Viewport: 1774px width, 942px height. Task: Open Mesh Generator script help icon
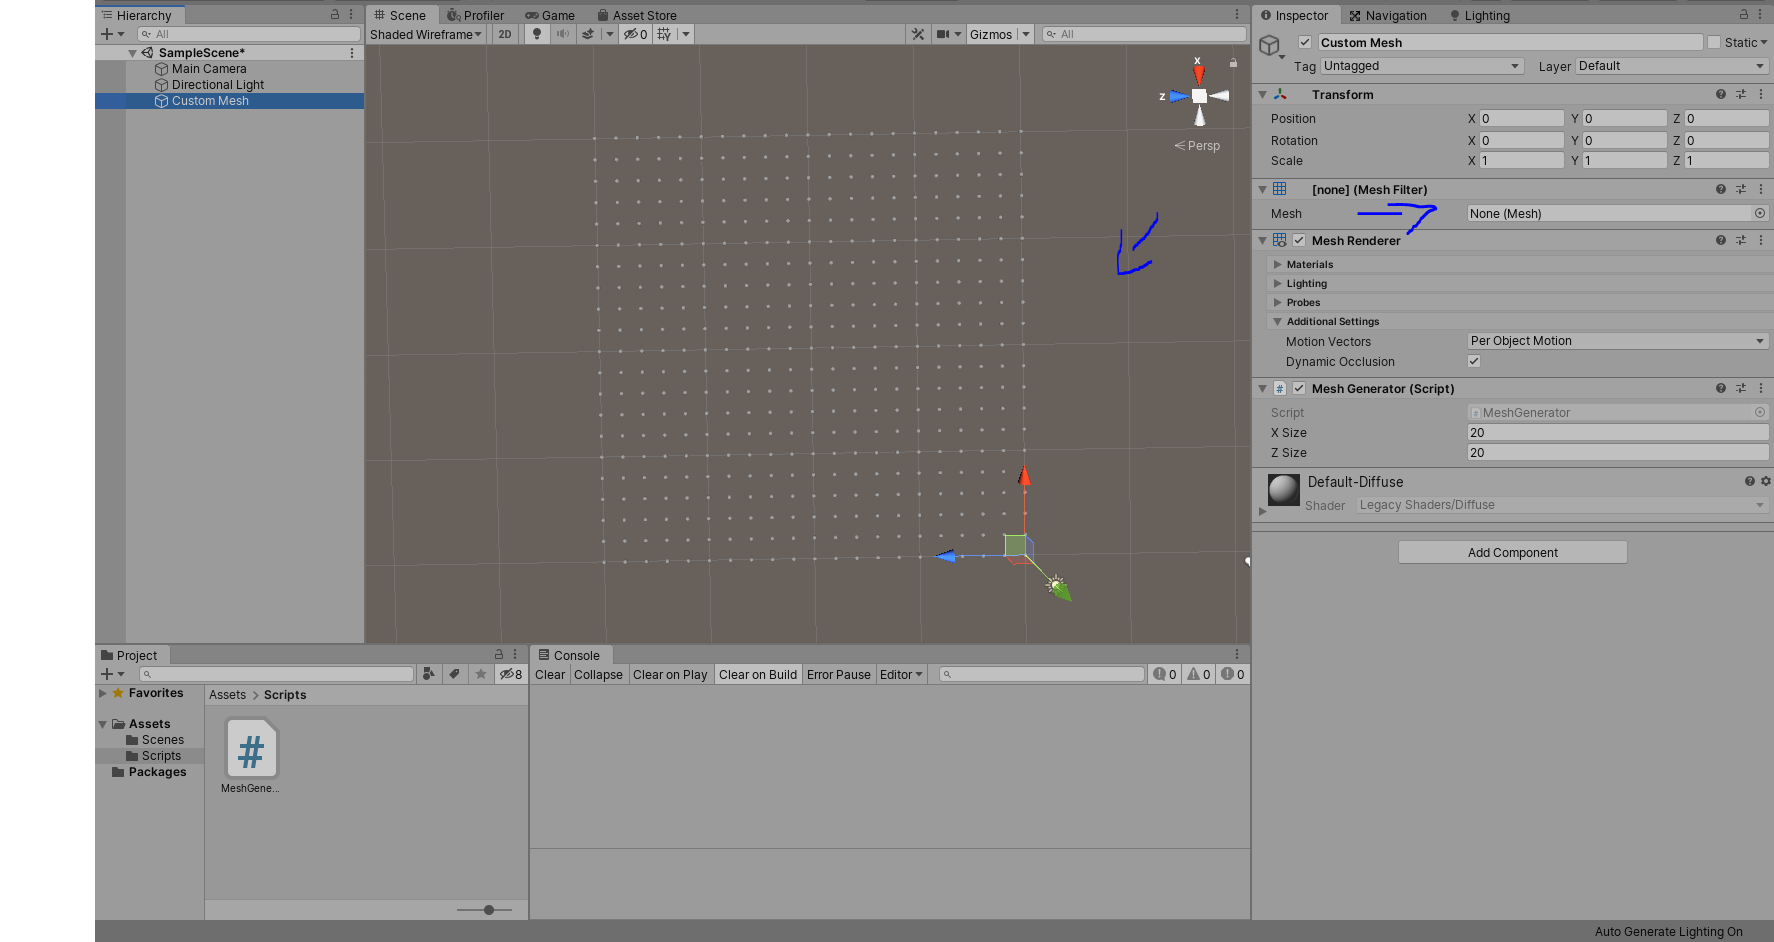(1721, 388)
